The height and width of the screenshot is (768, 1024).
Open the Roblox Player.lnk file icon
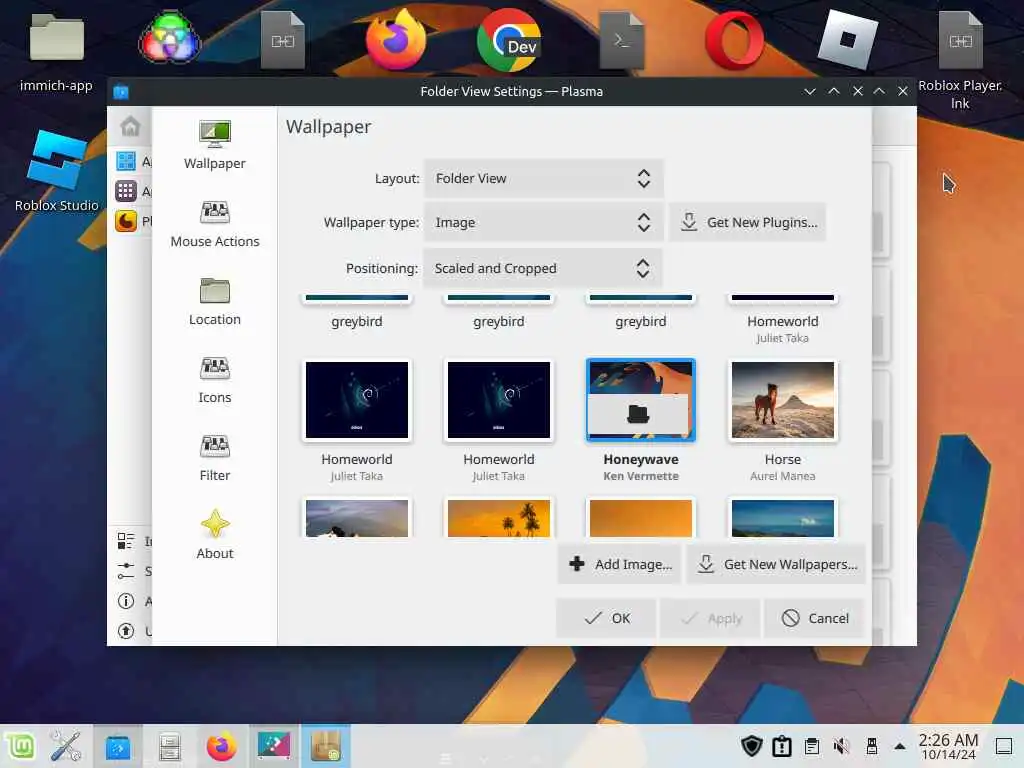pos(960,57)
